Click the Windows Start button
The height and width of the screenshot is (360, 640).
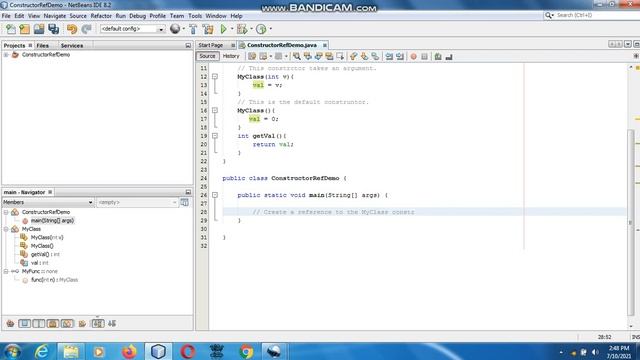click(13, 351)
